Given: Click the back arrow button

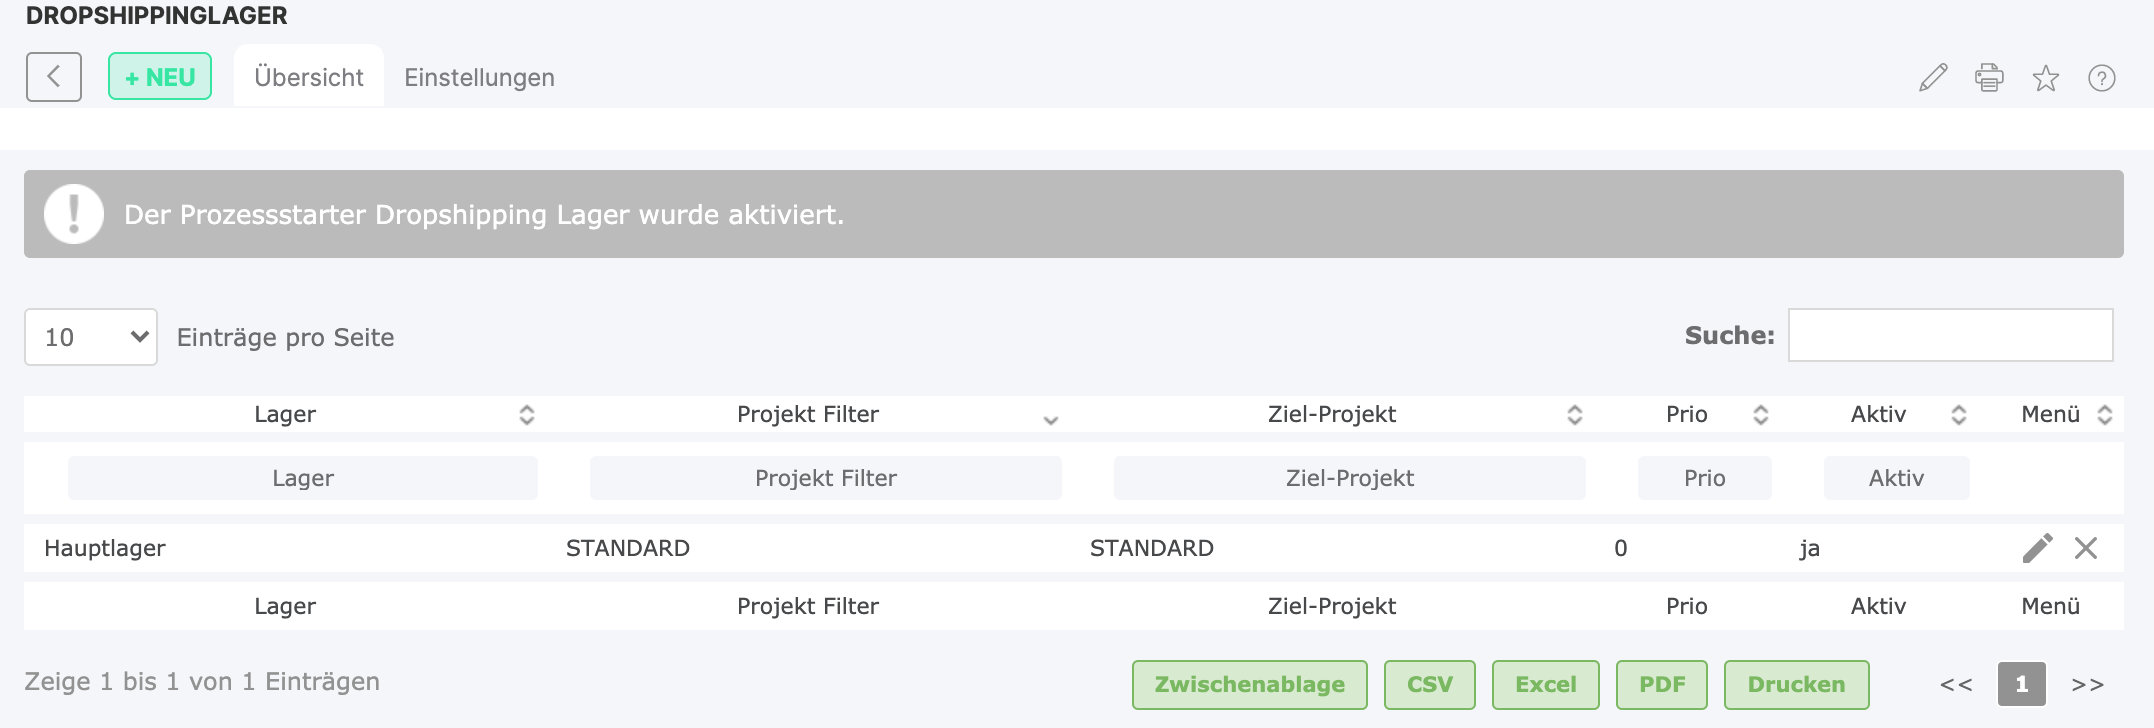Looking at the screenshot, I should pyautogui.click(x=54, y=77).
